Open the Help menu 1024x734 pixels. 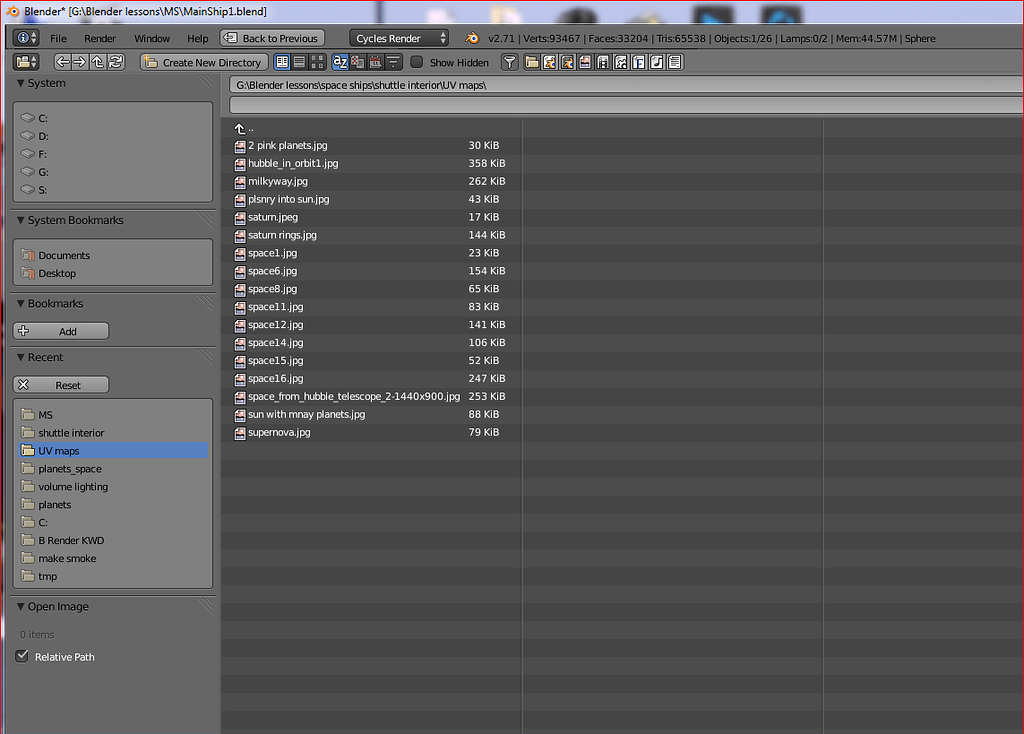coord(197,39)
